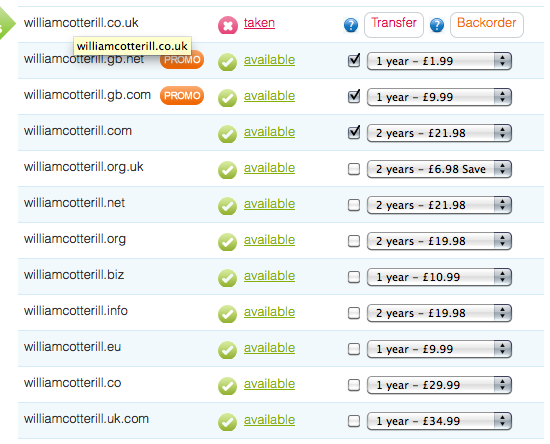Open the help icon beside Backorder
550x444 pixels.
[x=437, y=25]
